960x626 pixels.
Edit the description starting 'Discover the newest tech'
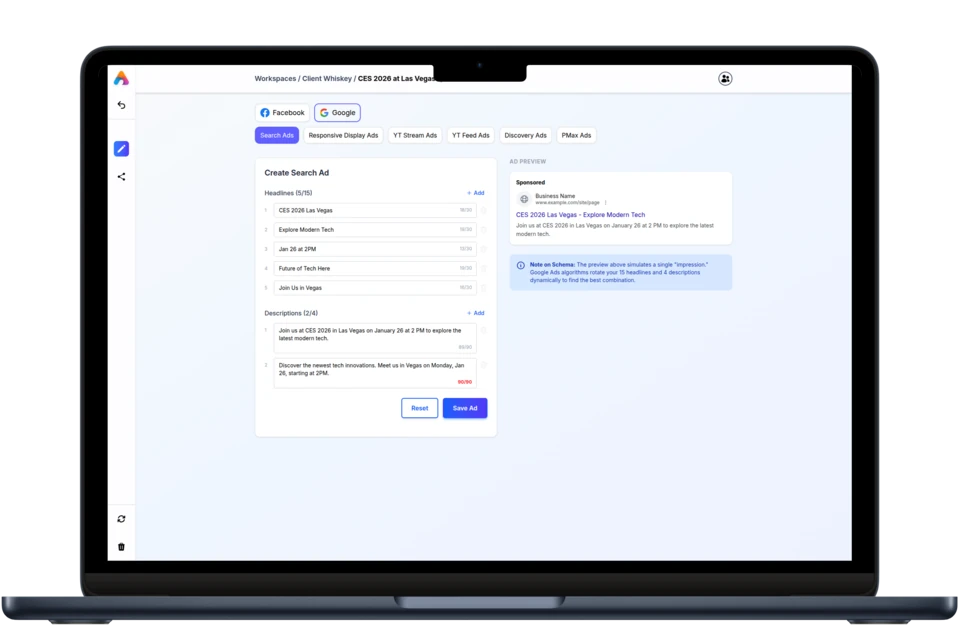(x=375, y=373)
